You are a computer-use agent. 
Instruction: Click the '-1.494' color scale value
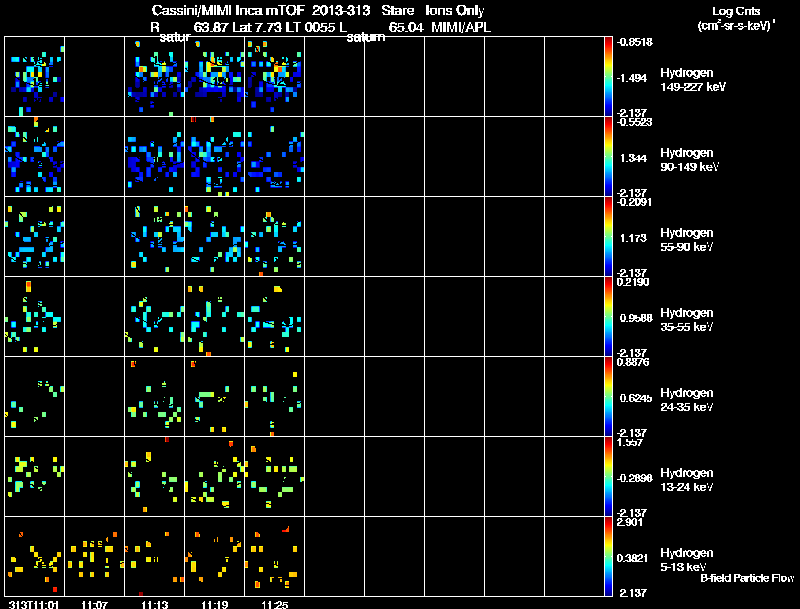click(x=632, y=78)
